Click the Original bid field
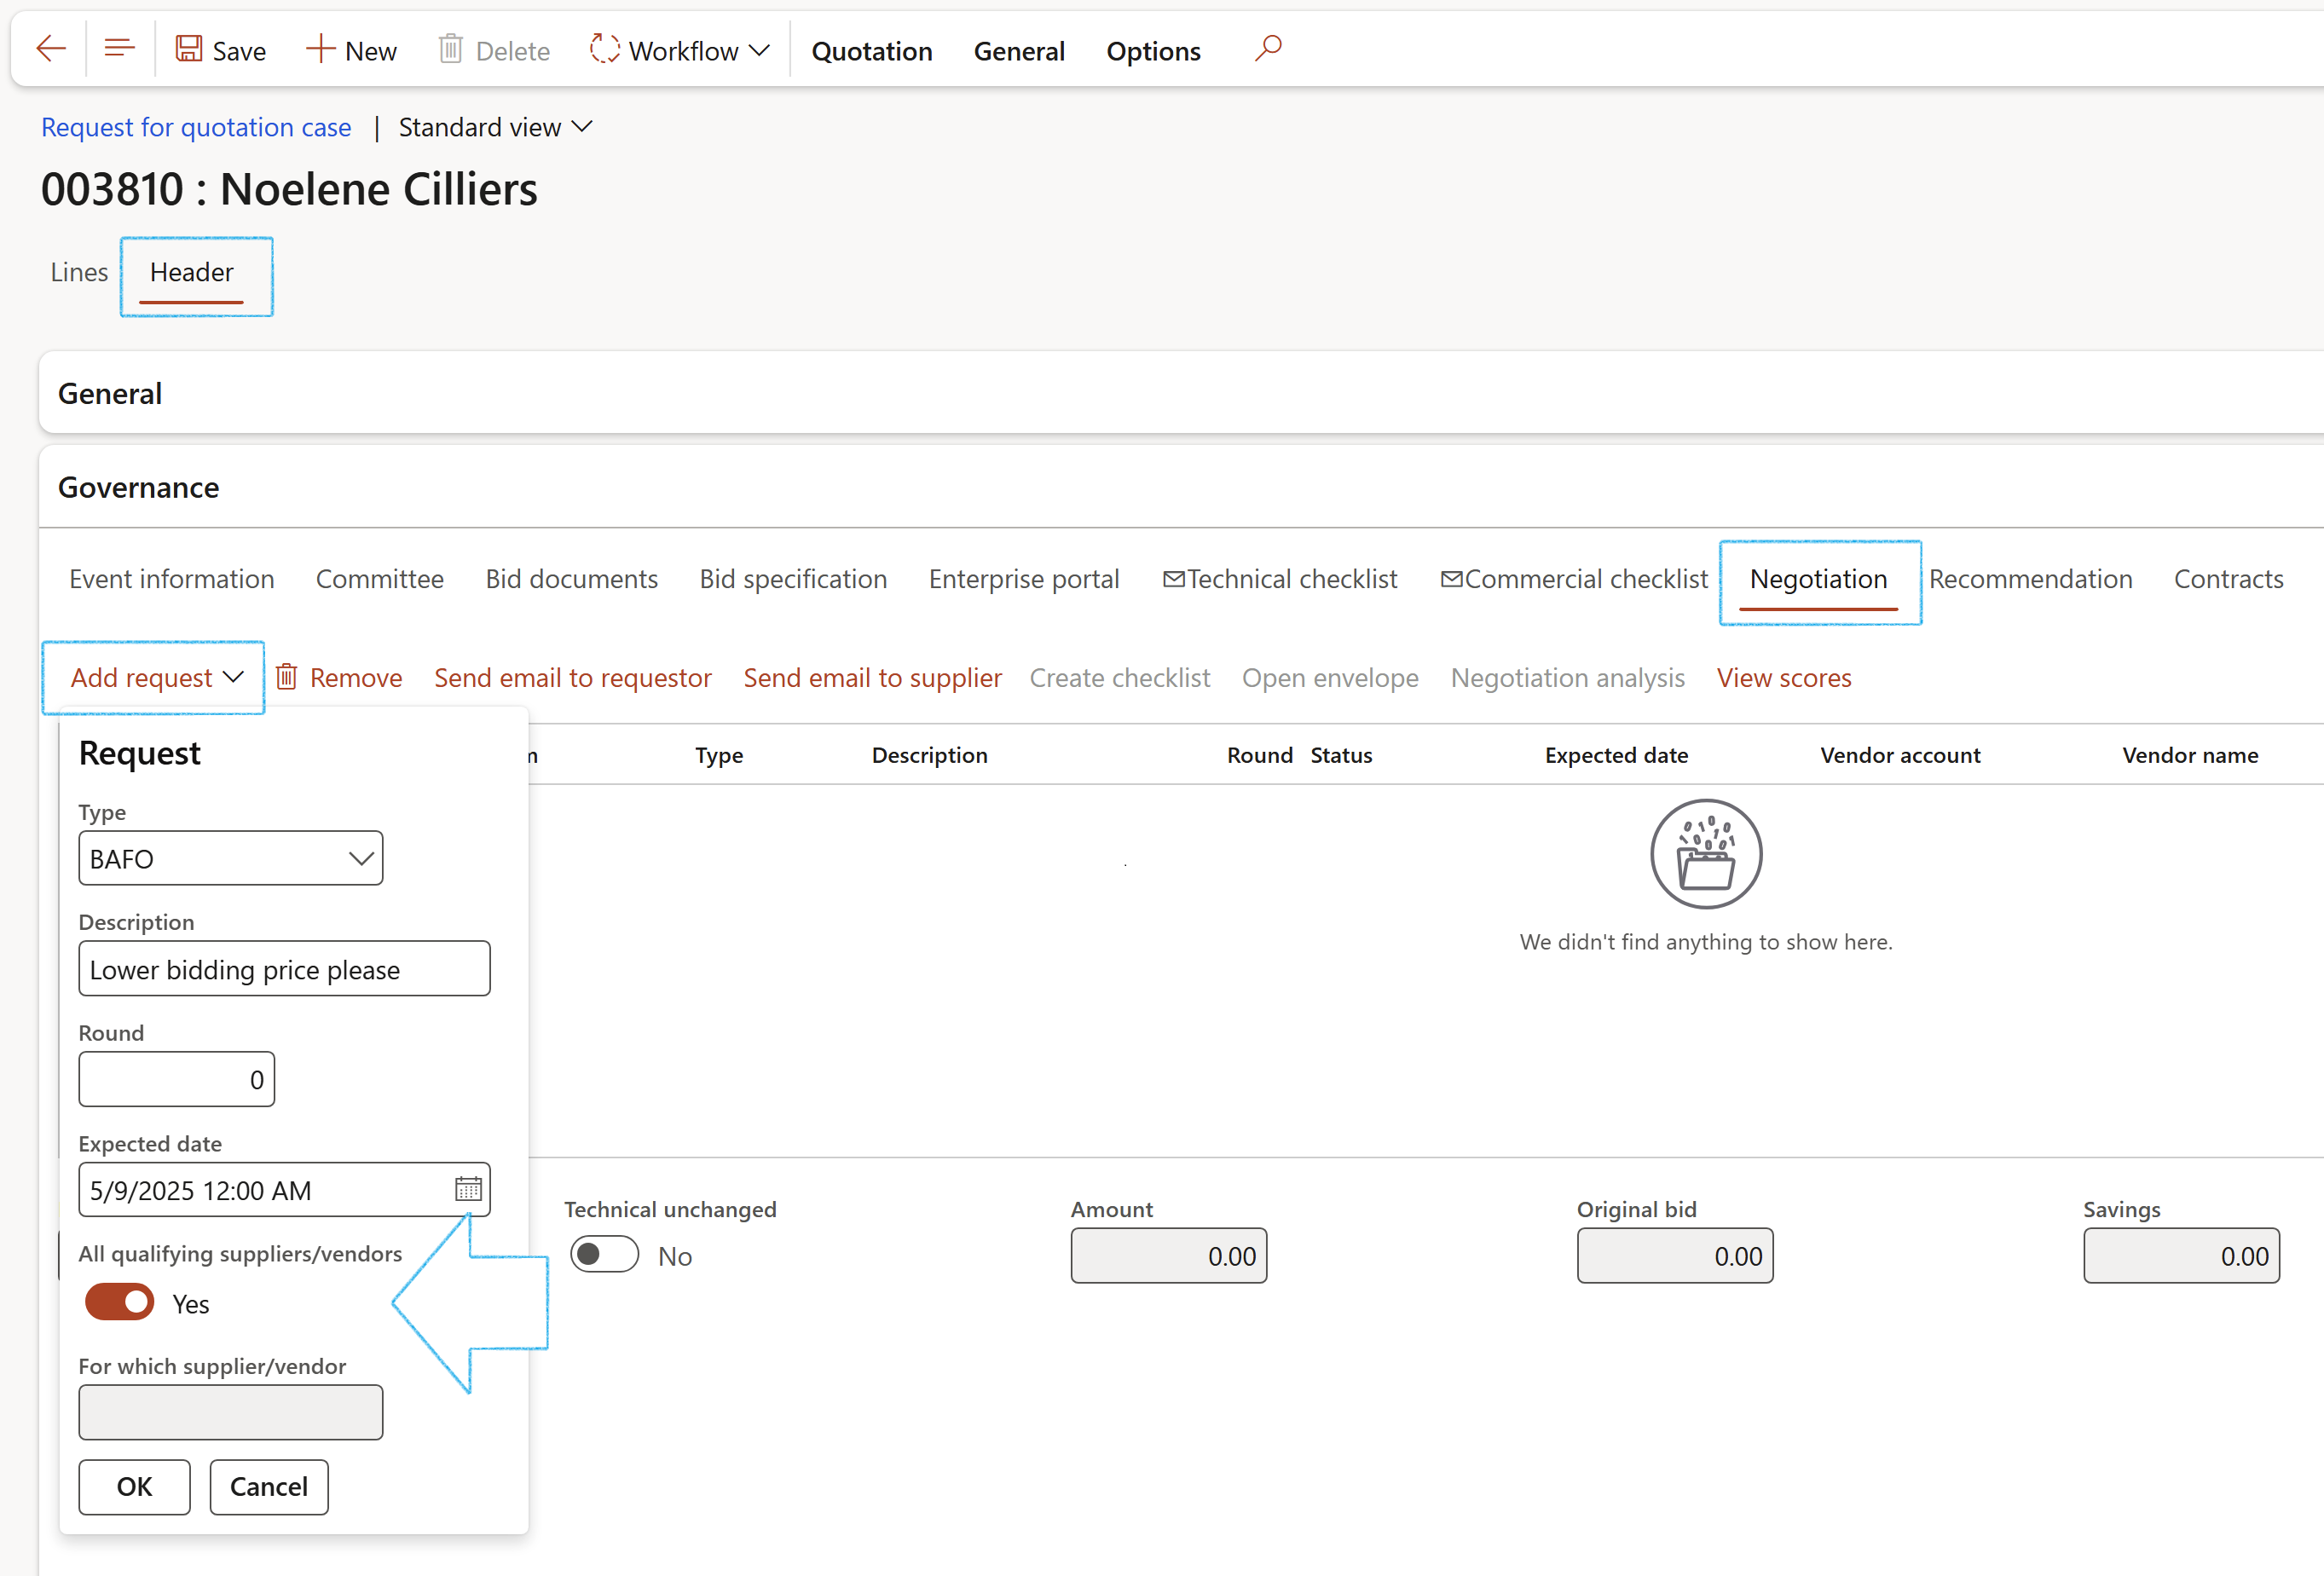The width and height of the screenshot is (2324, 1576). (x=1675, y=1256)
